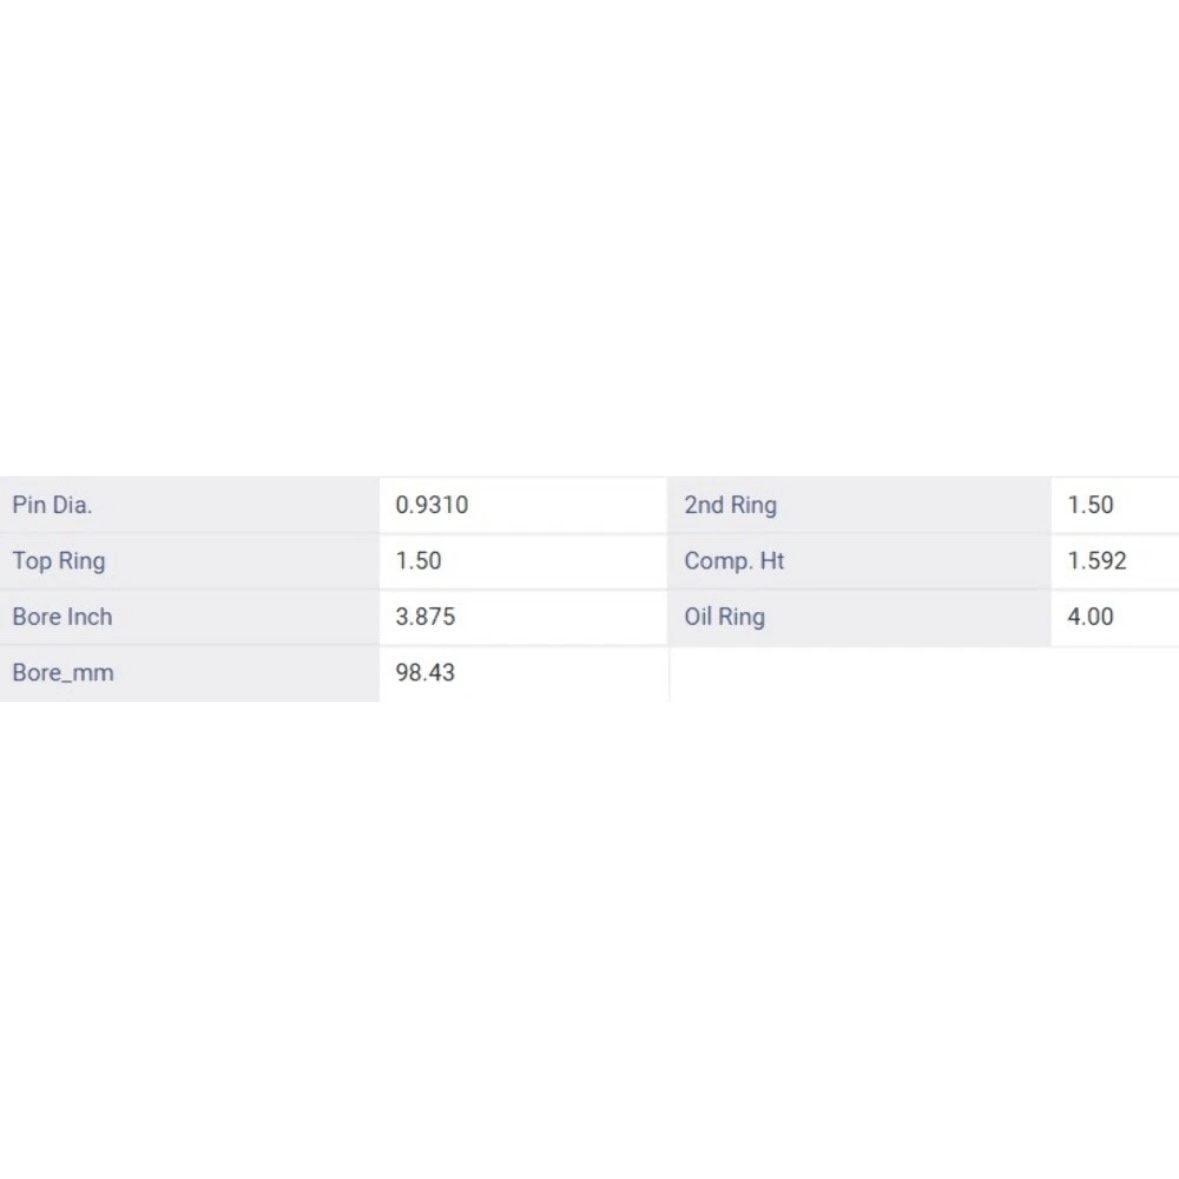Click the Oil Ring label
This screenshot has width=1179, height=1179.
pos(724,617)
